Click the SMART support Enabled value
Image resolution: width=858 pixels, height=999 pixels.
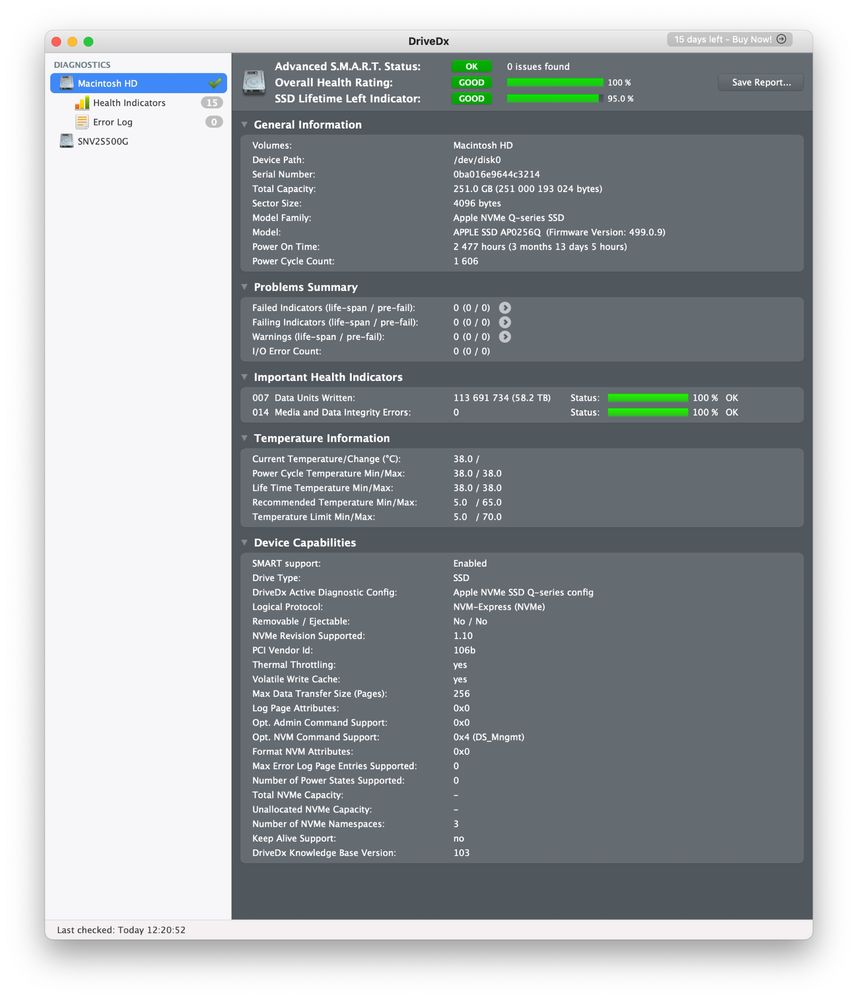point(469,563)
